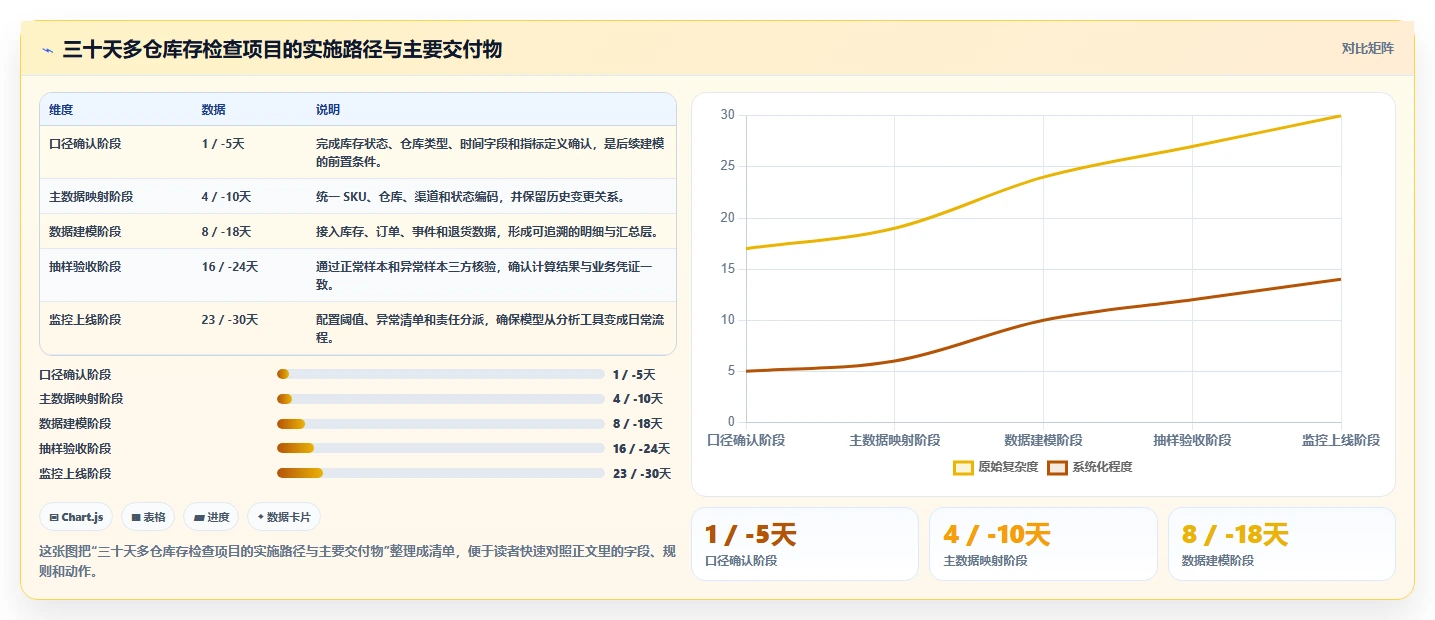1435x620 pixels.
Task: Click the 表格 tag chip
Action: pos(148,517)
